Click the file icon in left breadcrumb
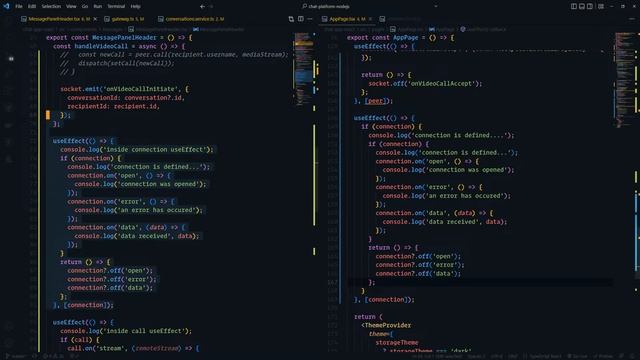This screenshot has height=360, width=640. pyautogui.click(x=131, y=29)
